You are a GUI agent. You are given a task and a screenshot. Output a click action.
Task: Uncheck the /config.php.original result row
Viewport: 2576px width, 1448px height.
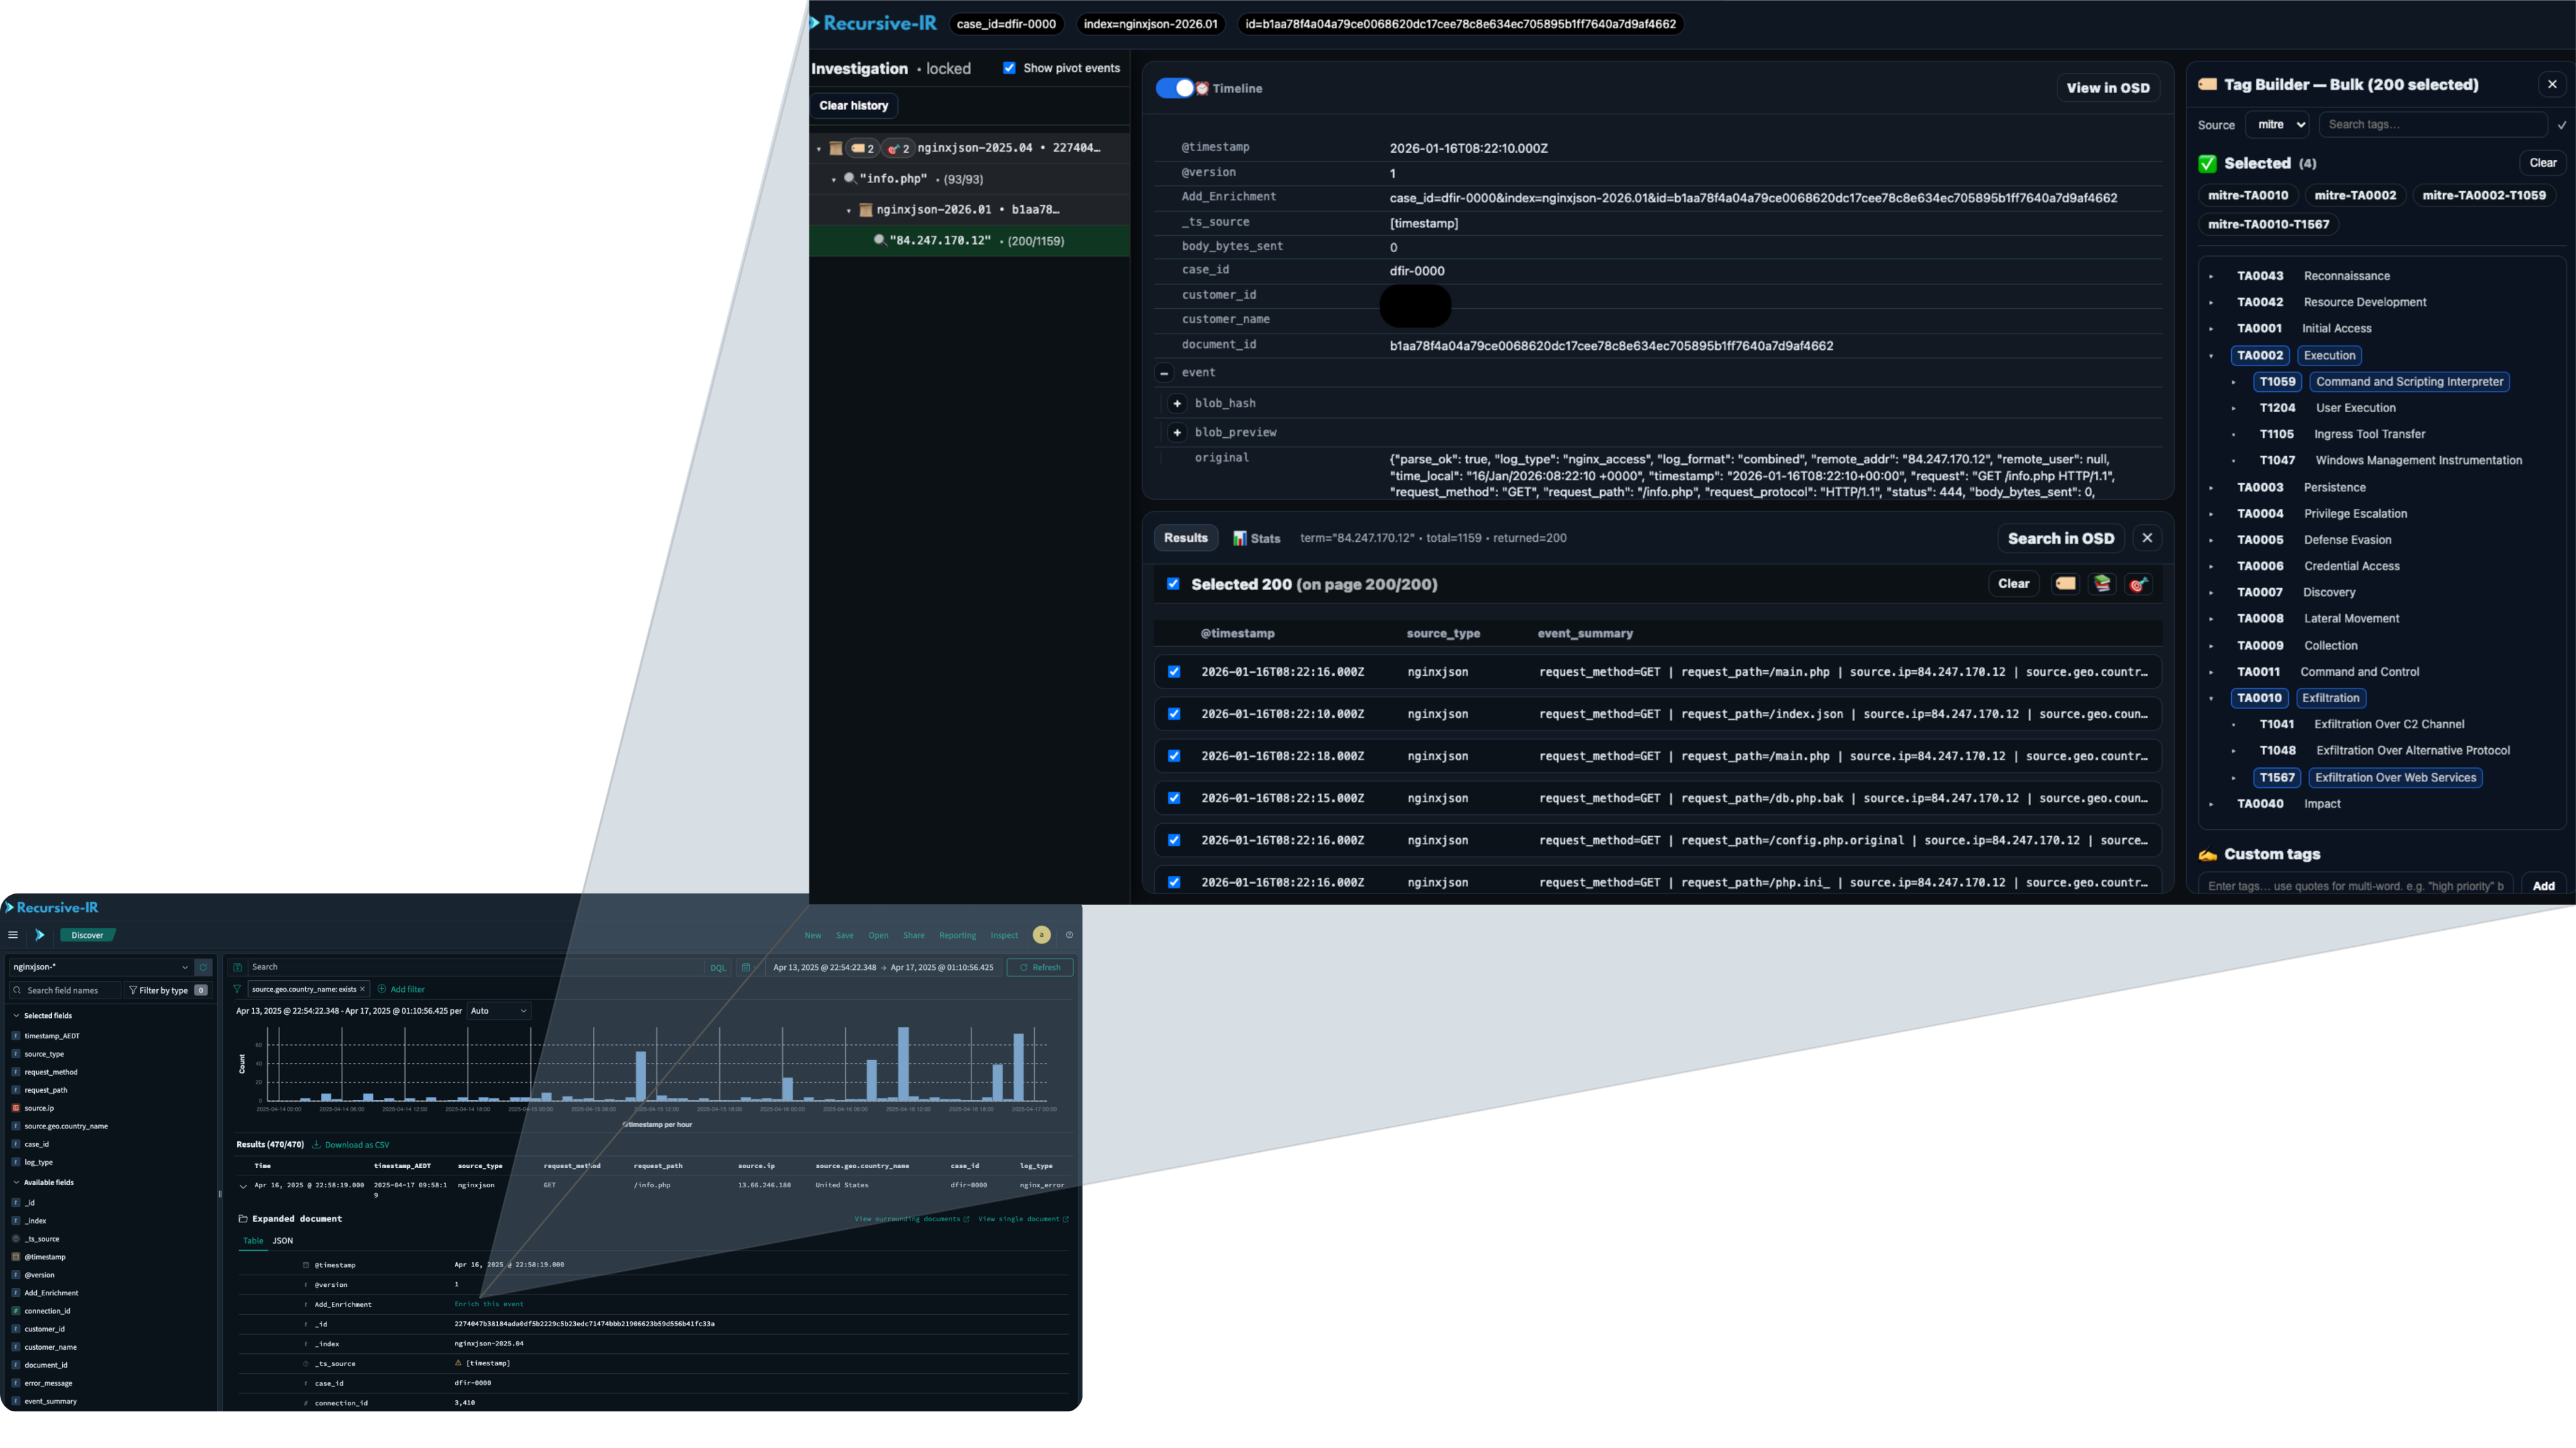pos(1174,840)
